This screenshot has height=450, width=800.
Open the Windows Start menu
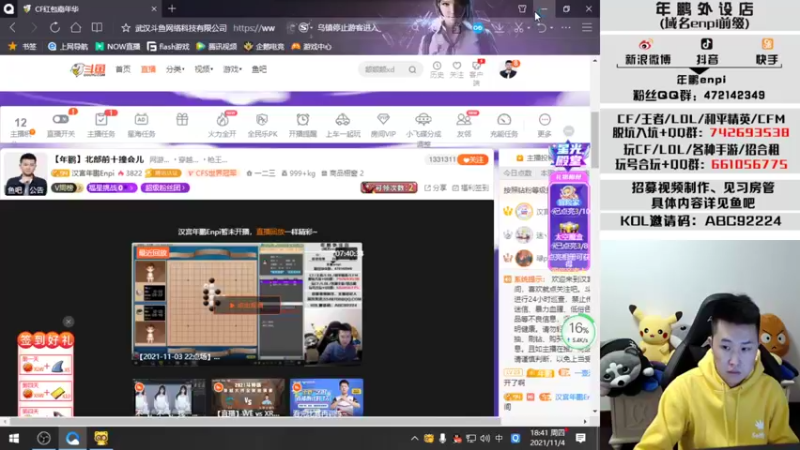coord(14,438)
